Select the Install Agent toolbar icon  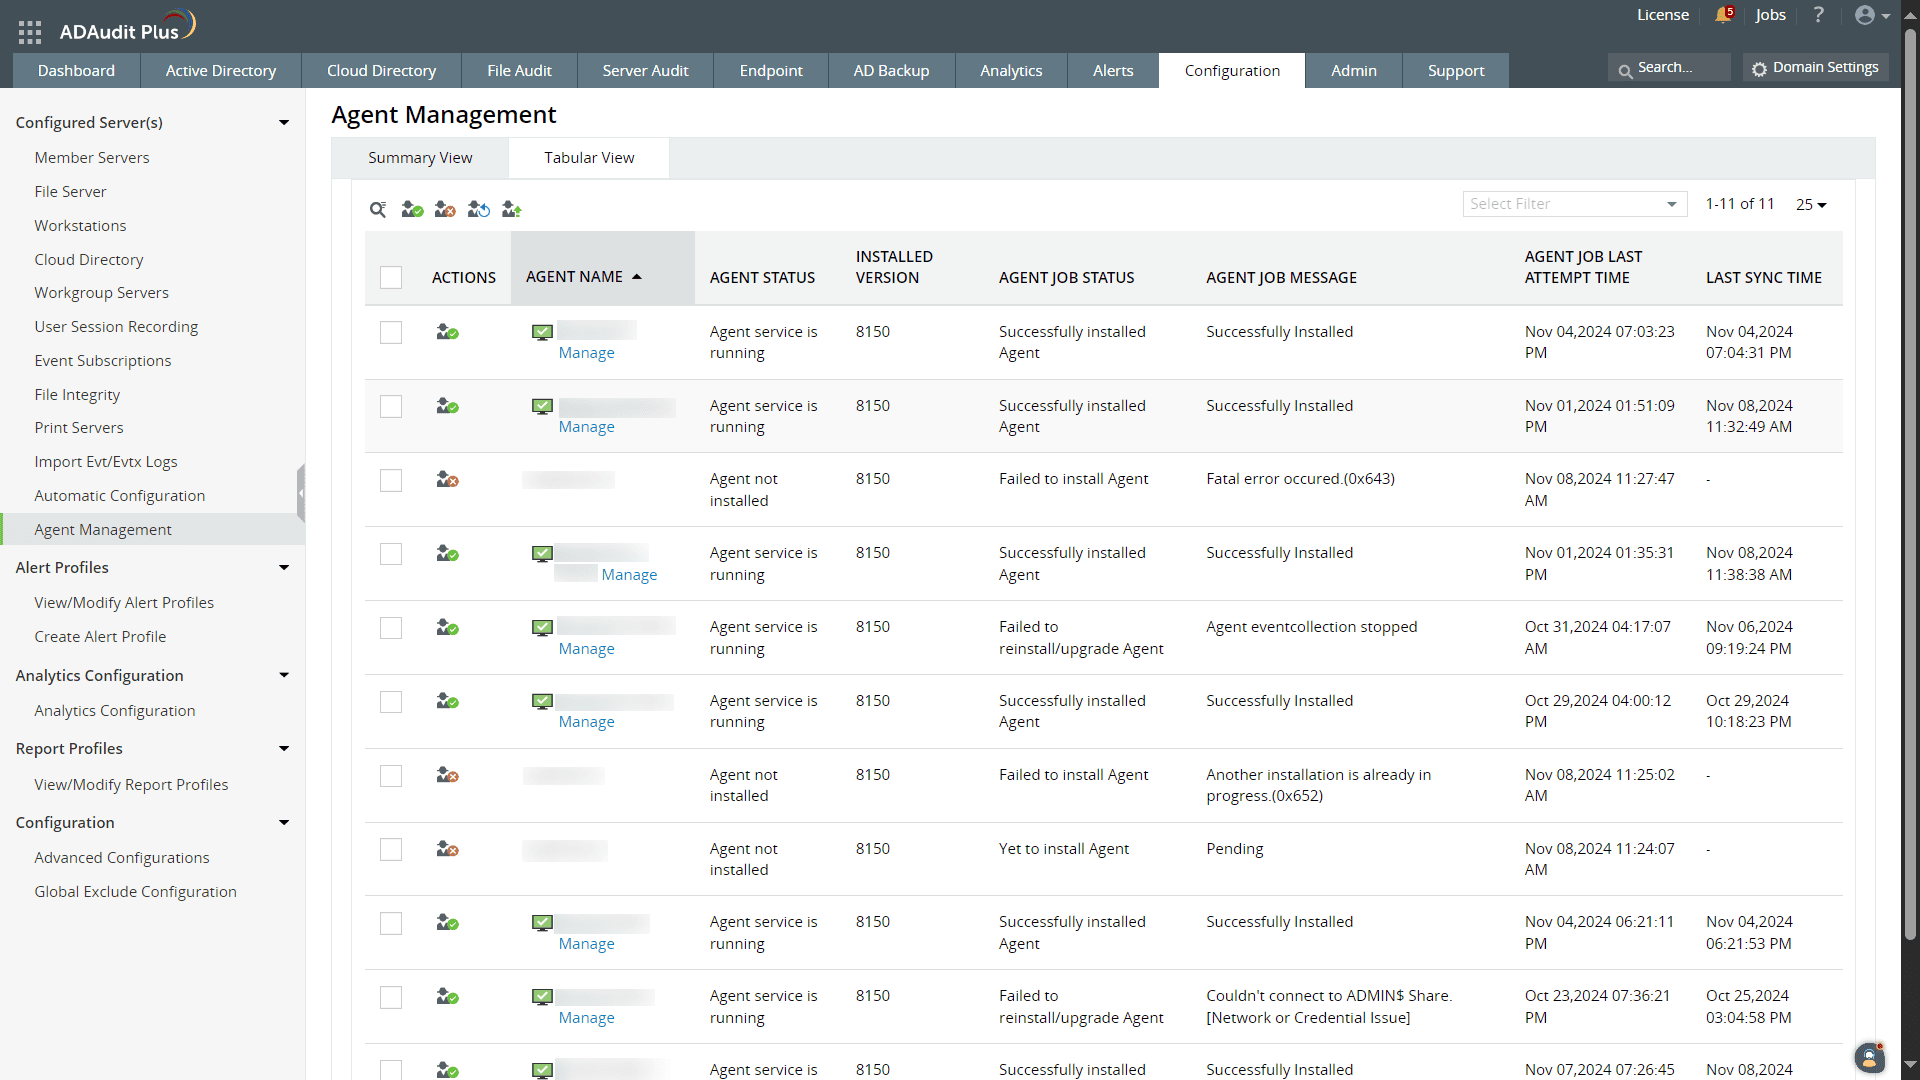[411, 209]
